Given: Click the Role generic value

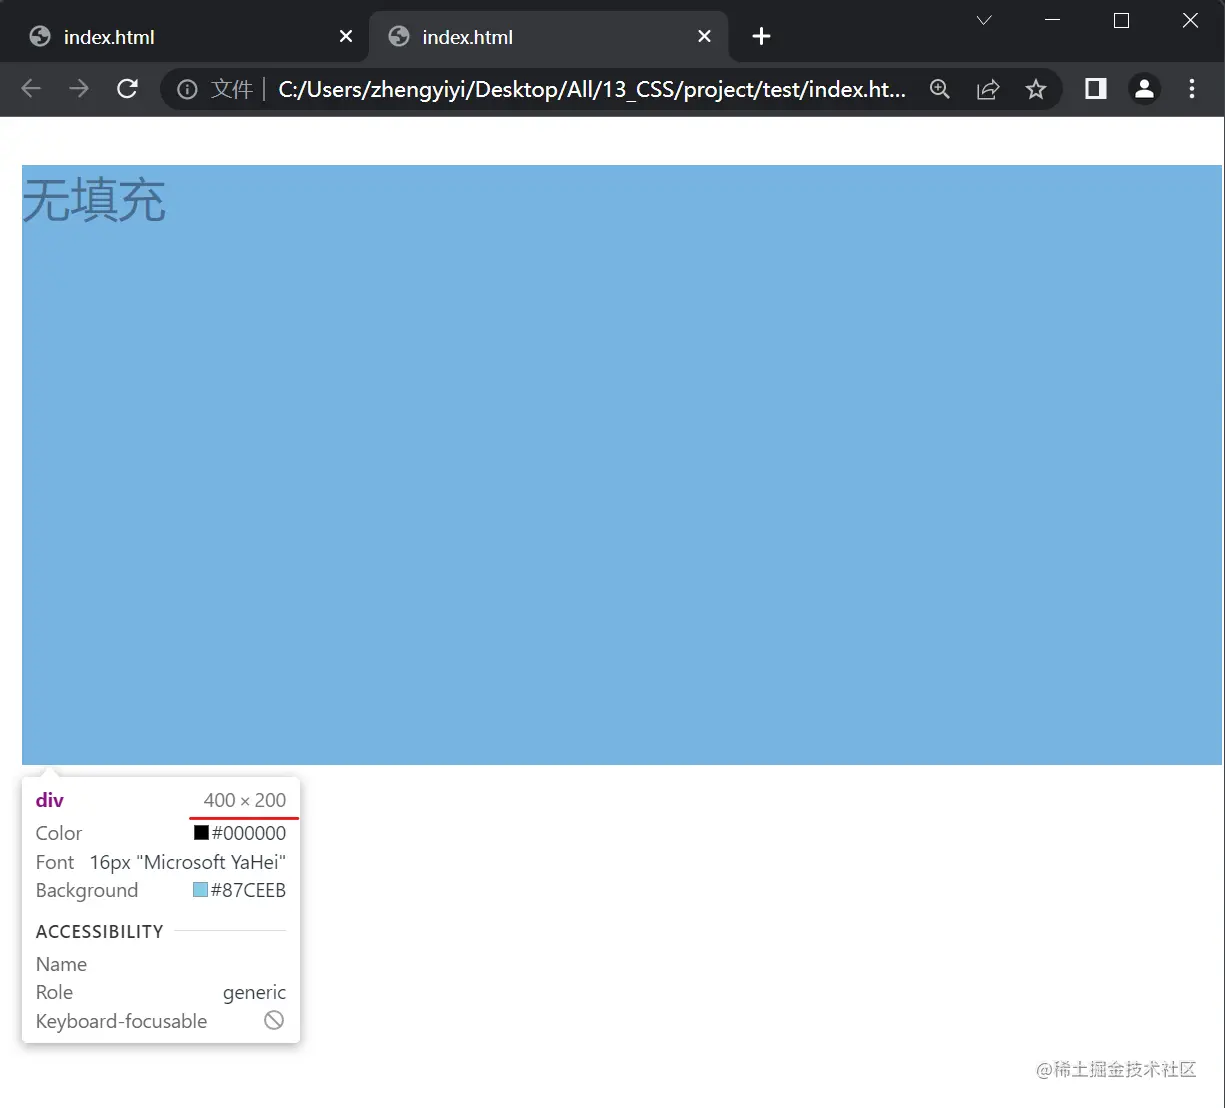Looking at the screenshot, I should coord(254,992).
